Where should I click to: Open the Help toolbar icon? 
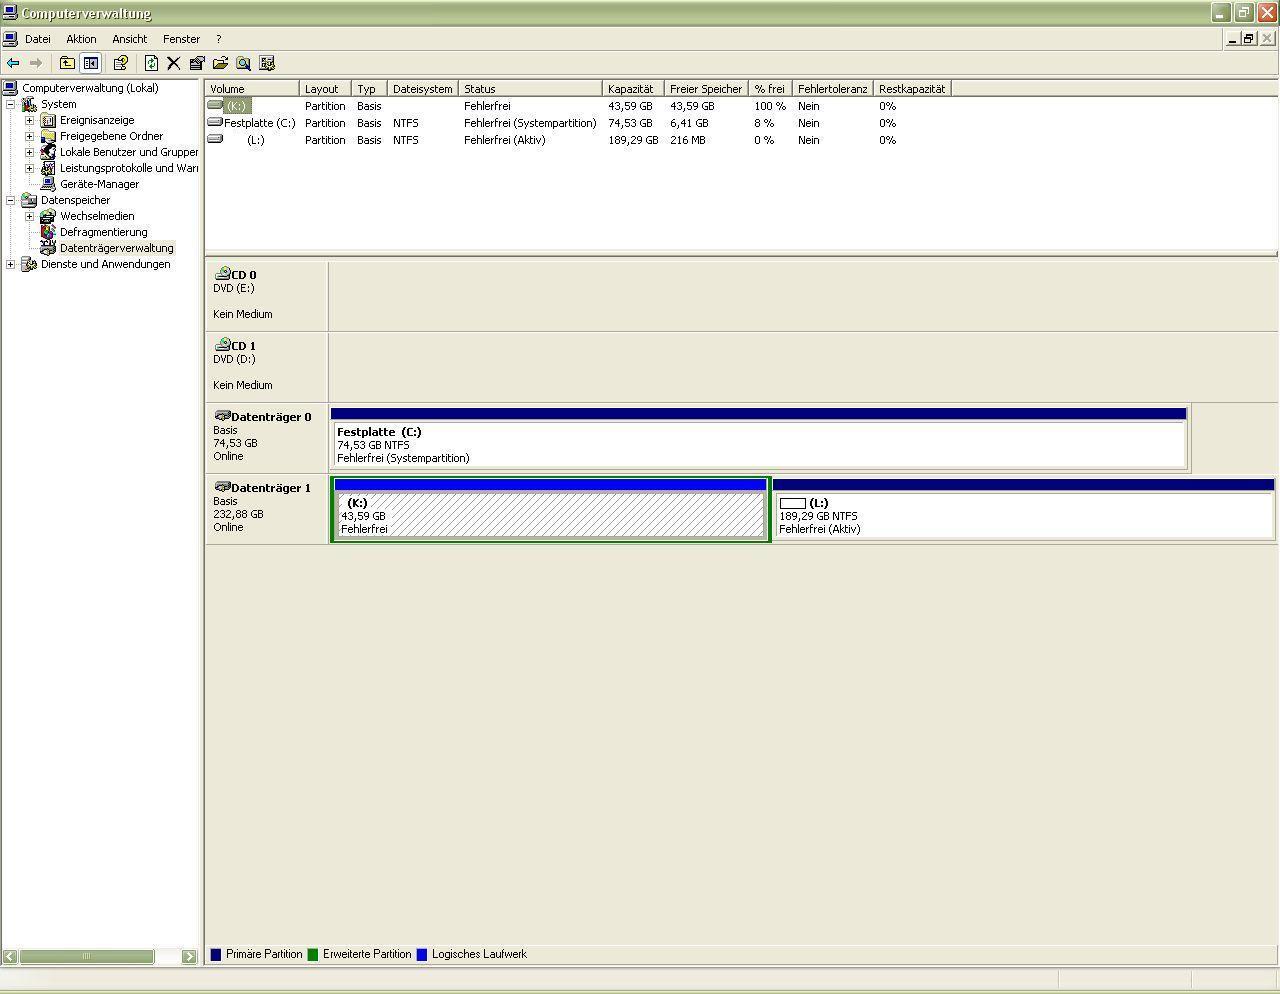[x=121, y=63]
